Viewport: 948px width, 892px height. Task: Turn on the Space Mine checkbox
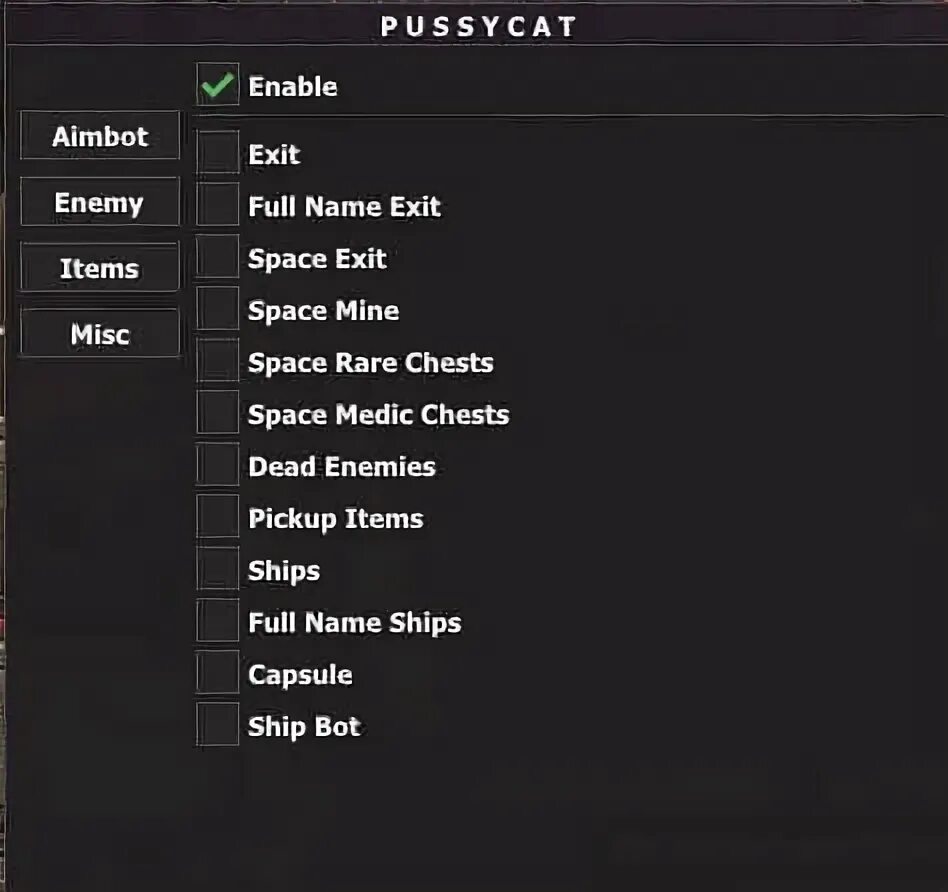tap(218, 308)
